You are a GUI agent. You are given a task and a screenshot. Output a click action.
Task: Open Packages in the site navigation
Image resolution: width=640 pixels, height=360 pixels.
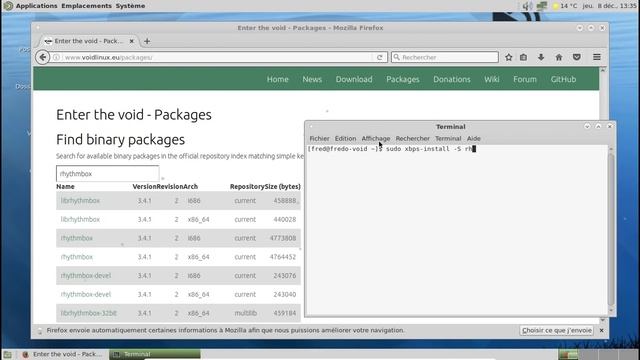click(x=402, y=79)
